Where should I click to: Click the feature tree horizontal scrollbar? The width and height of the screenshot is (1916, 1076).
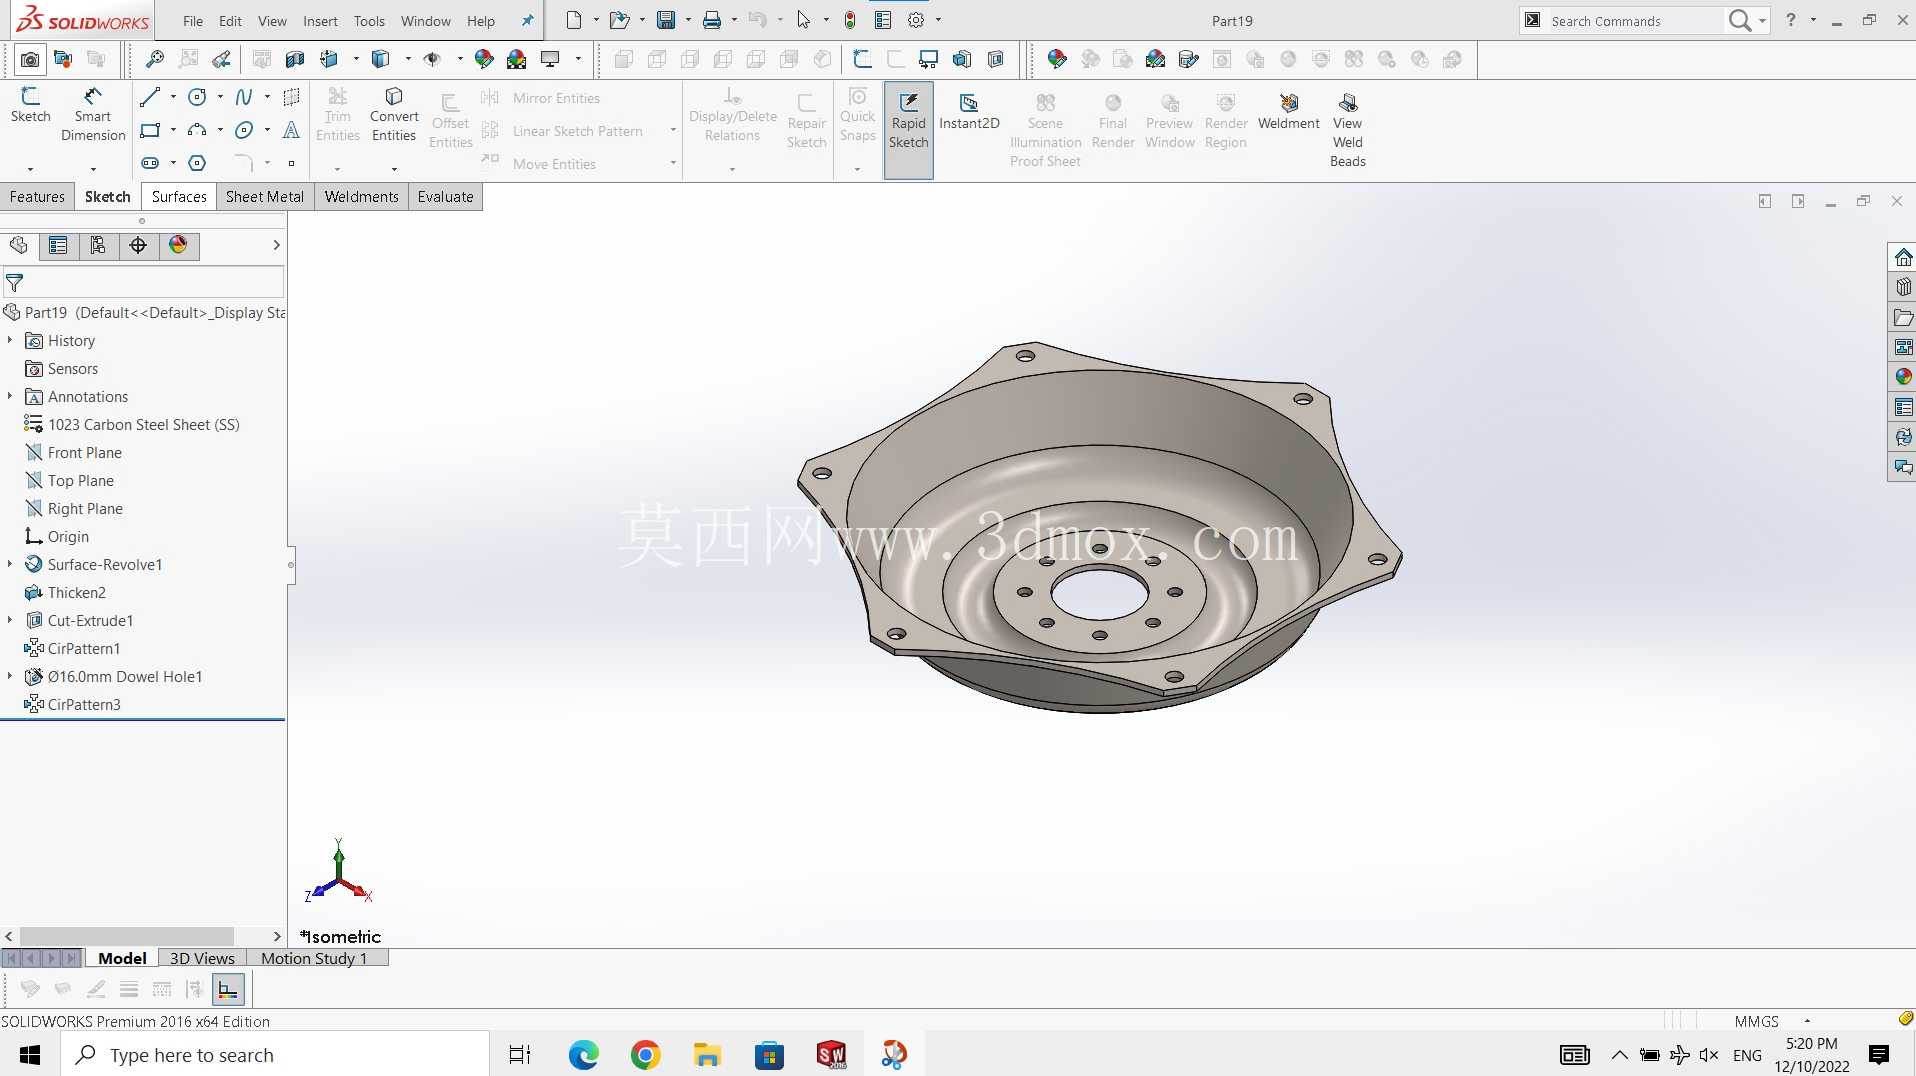click(x=127, y=936)
